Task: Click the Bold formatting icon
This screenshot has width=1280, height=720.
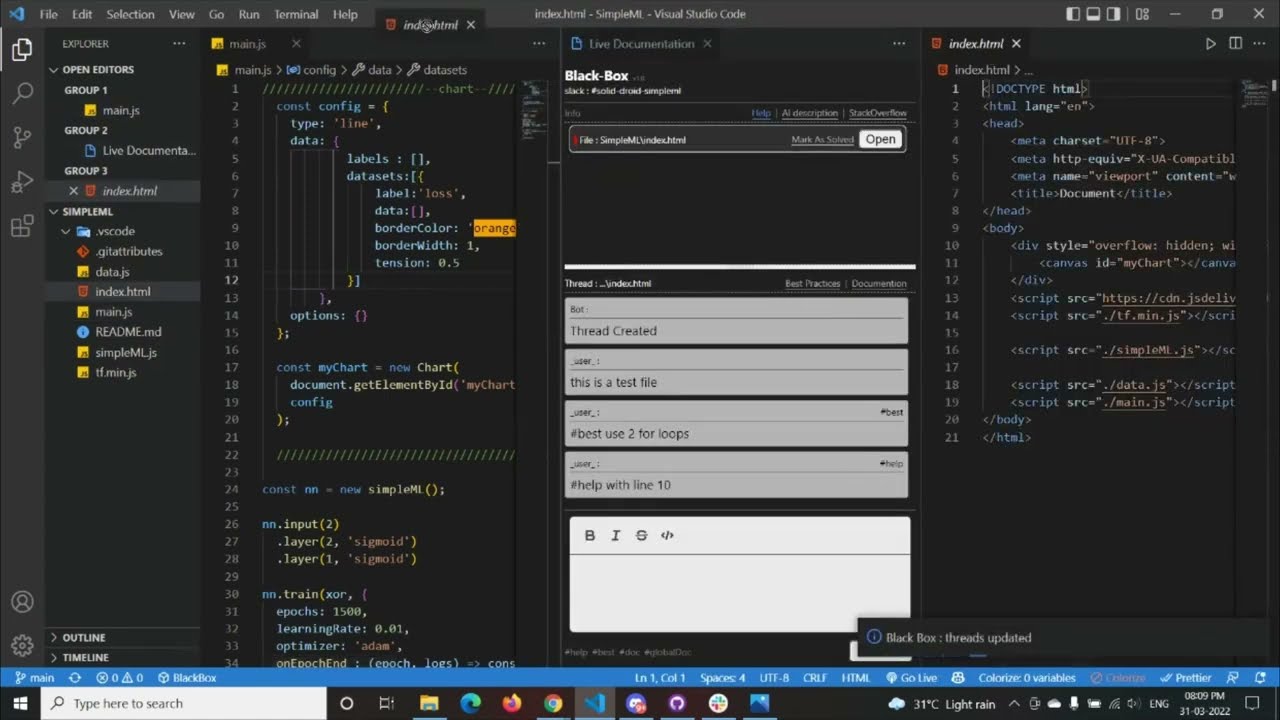Action: 590,536
